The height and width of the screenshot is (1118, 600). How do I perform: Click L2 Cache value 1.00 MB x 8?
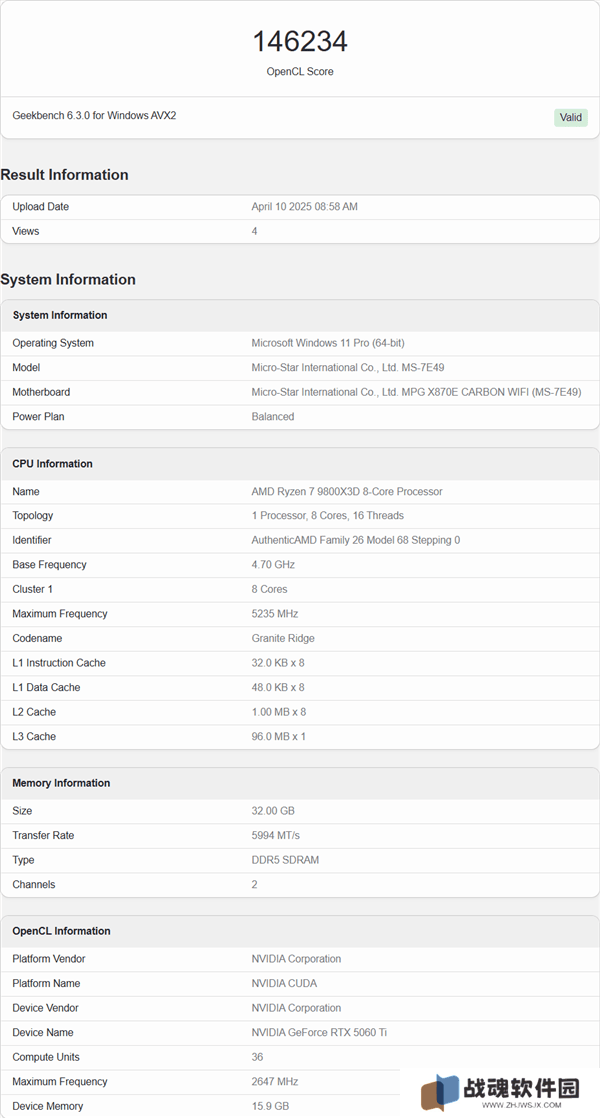click(x=279, y=712)
